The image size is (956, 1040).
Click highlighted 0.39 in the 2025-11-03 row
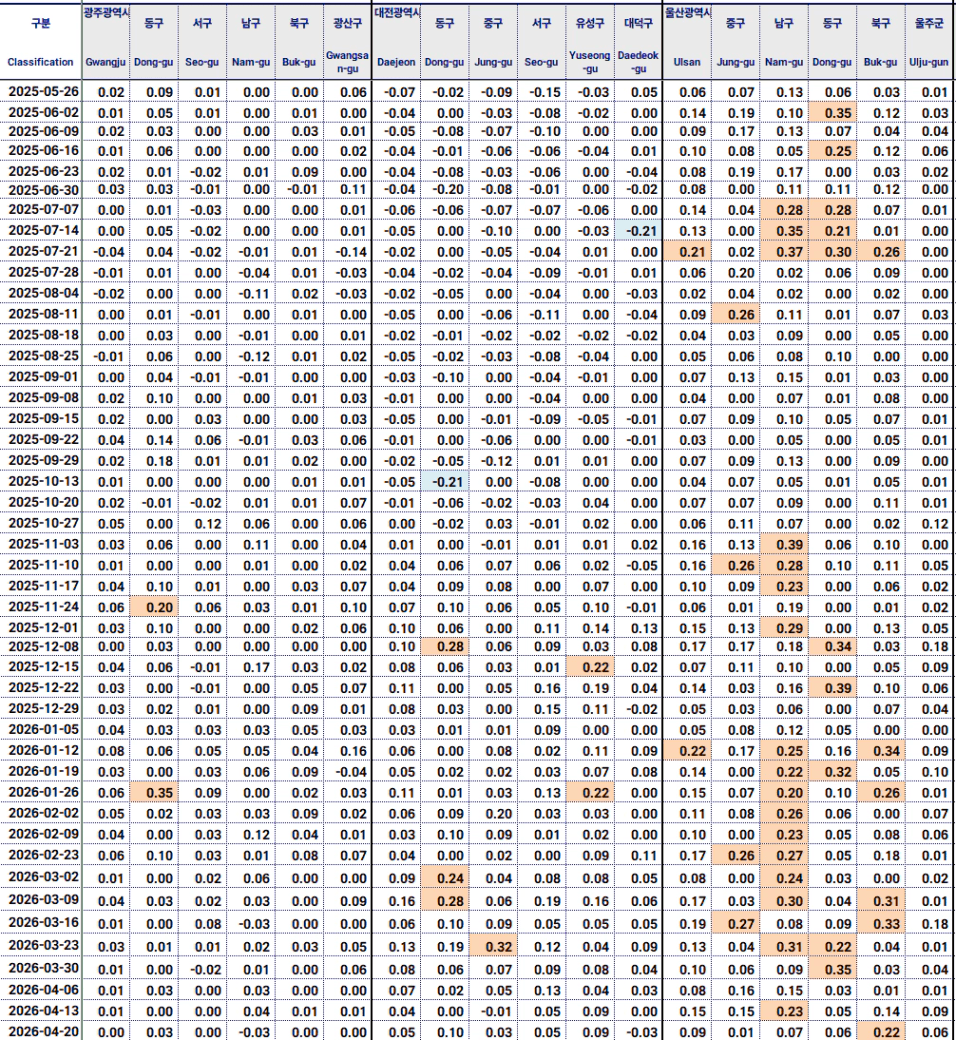tap(784, 545)
